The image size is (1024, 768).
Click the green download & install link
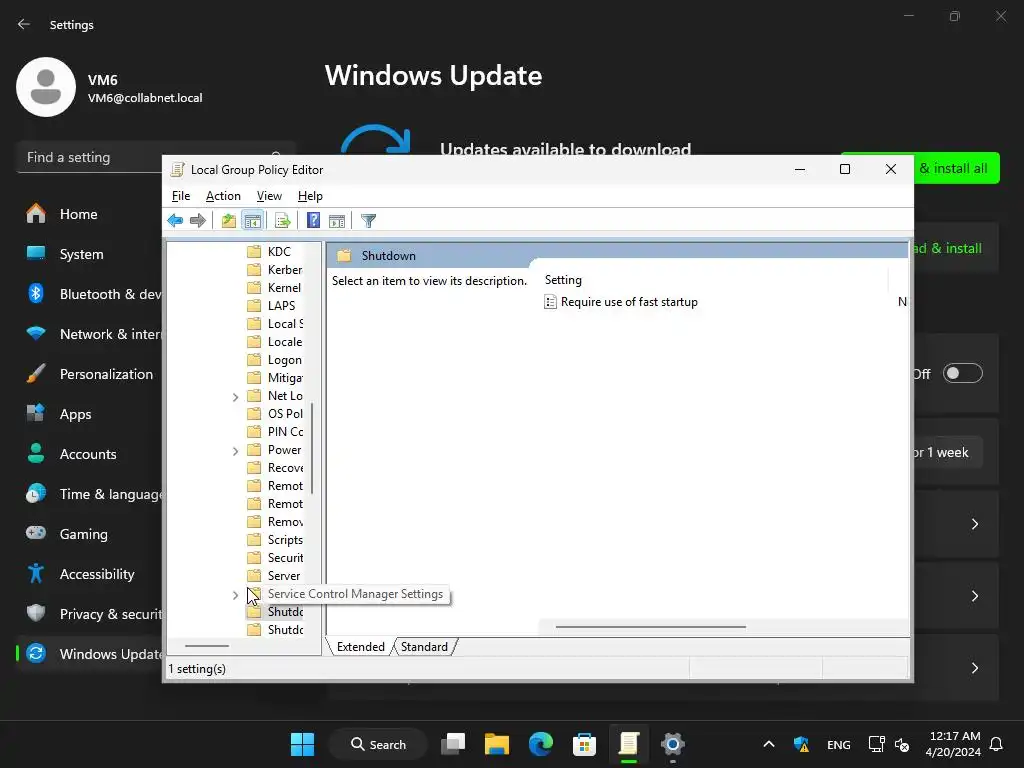click(948, 248)
